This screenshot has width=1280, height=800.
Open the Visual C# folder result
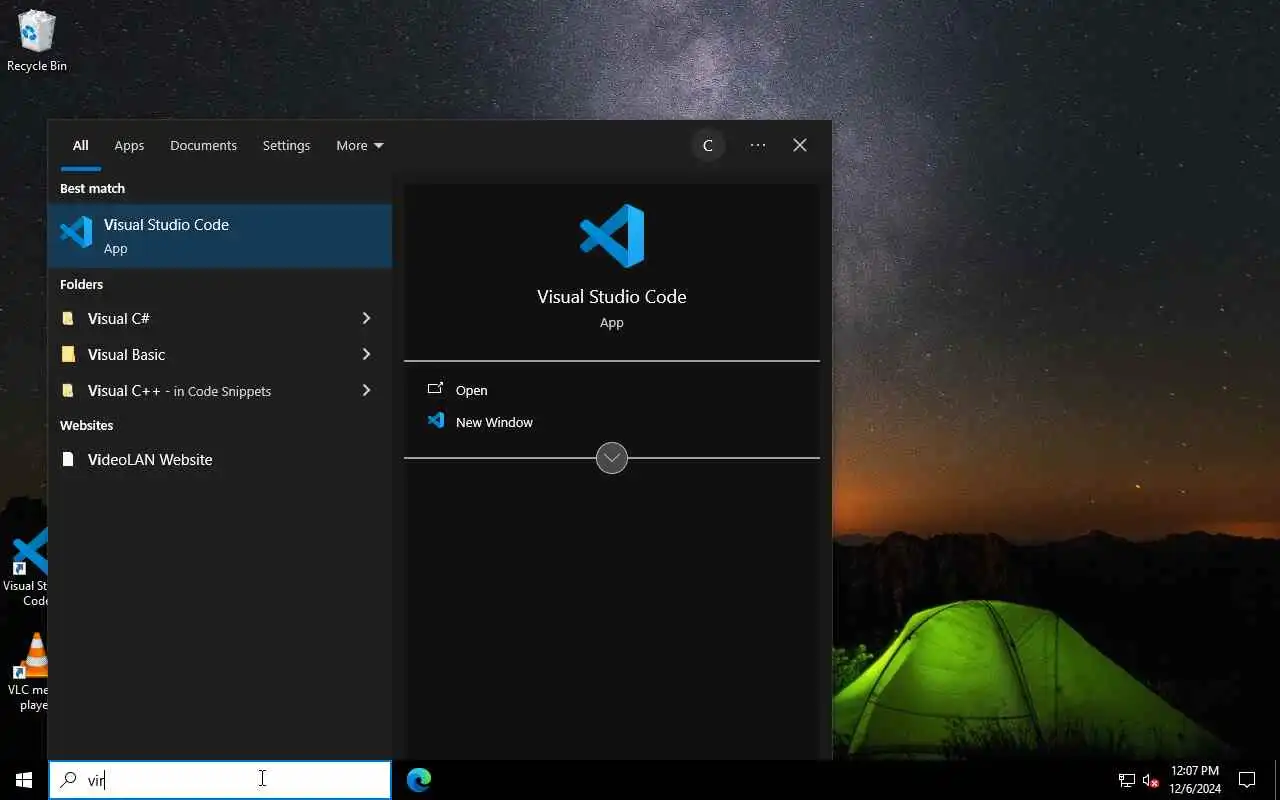coord(220,318)
